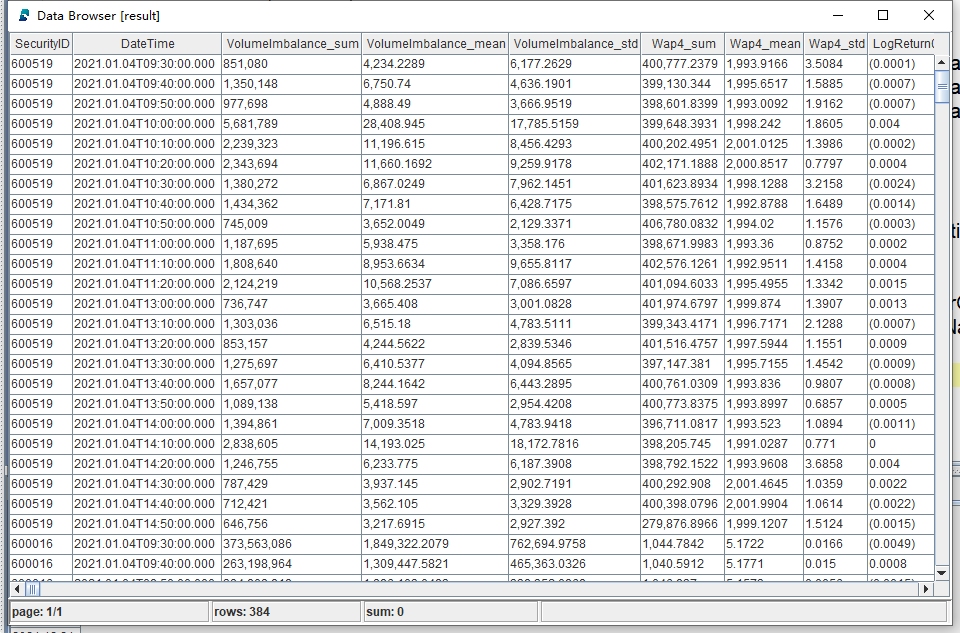The image size is (960, 633).
Task: Select the SecurityID column header
Action: point(41,44)
